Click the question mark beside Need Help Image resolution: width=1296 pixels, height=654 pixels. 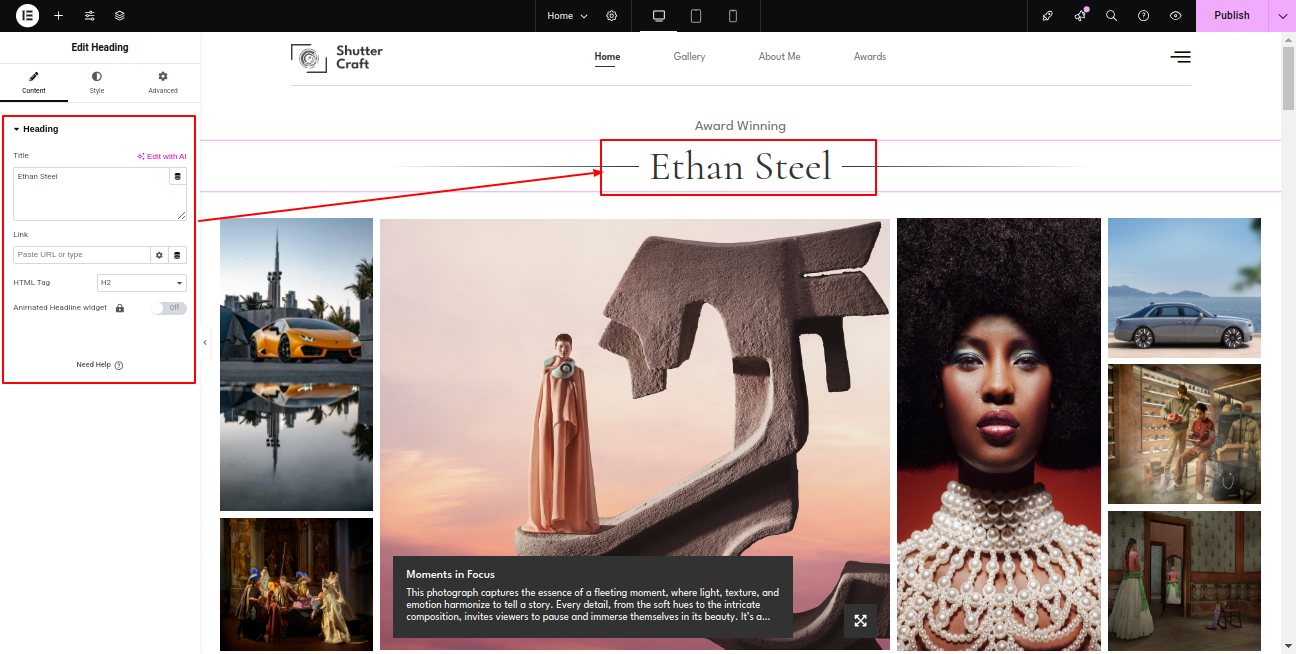[119, 365]
